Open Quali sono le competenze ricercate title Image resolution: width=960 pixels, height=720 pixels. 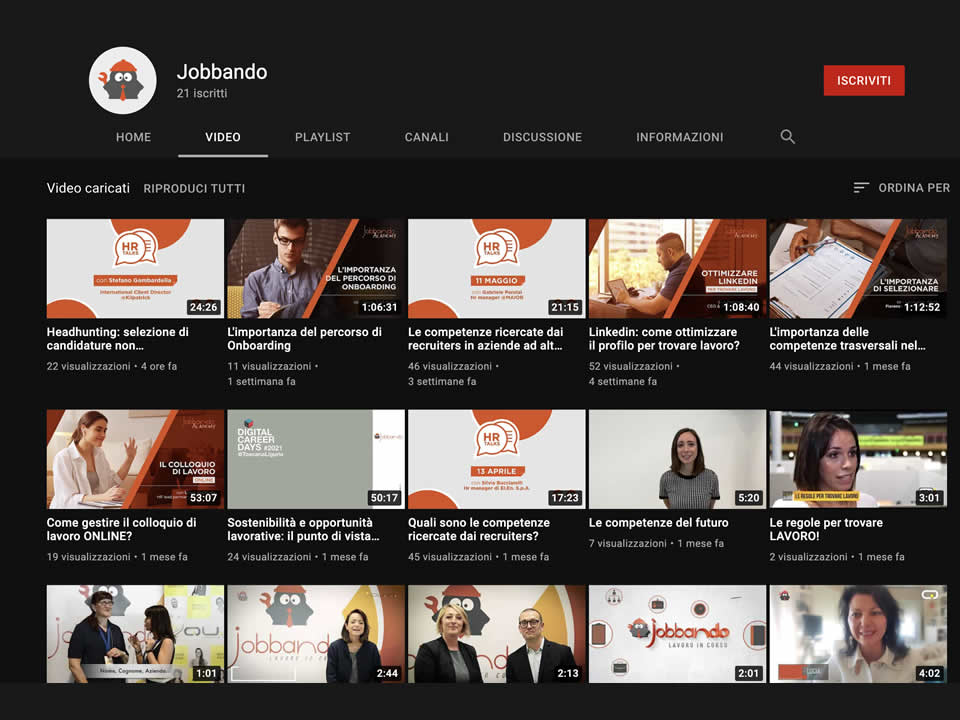click(x=479, y=529)
